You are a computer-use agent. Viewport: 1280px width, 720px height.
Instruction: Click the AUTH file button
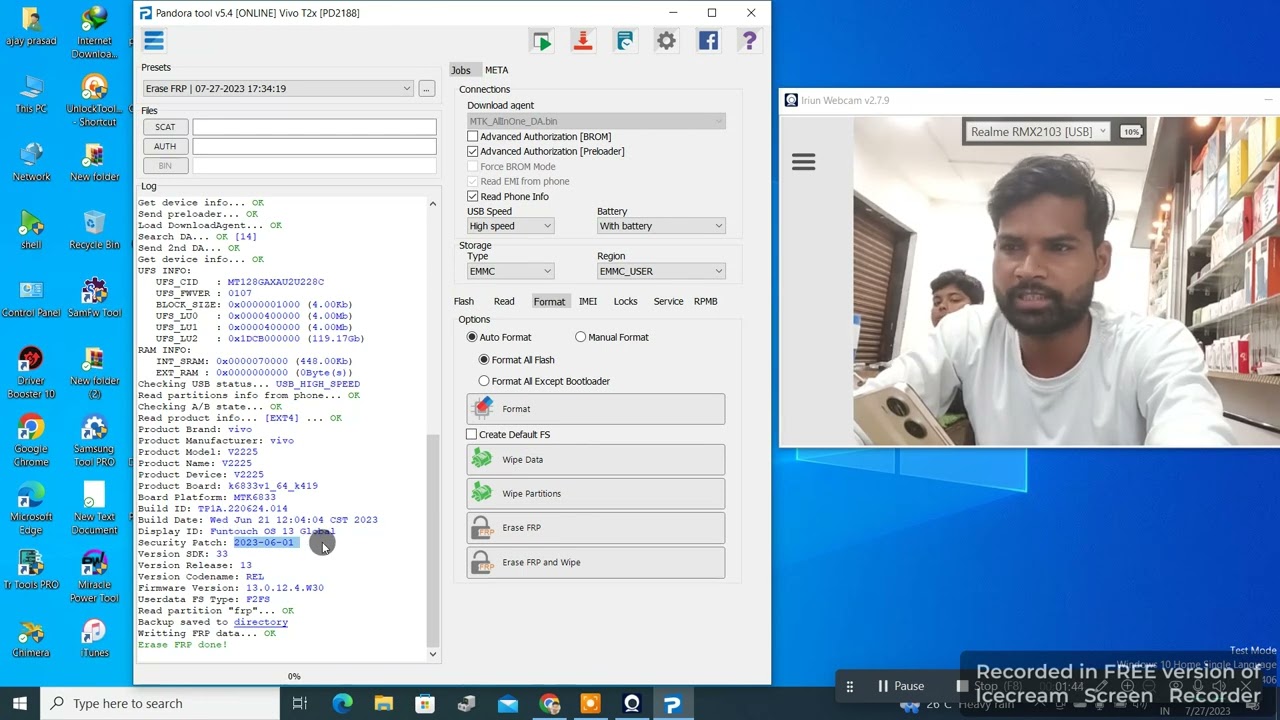coord(165,146)
